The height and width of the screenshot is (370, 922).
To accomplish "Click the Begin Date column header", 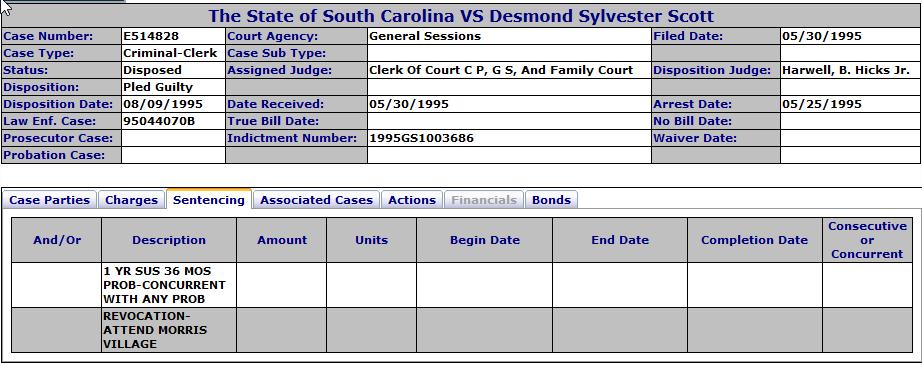I will click(x=485, y=240).
